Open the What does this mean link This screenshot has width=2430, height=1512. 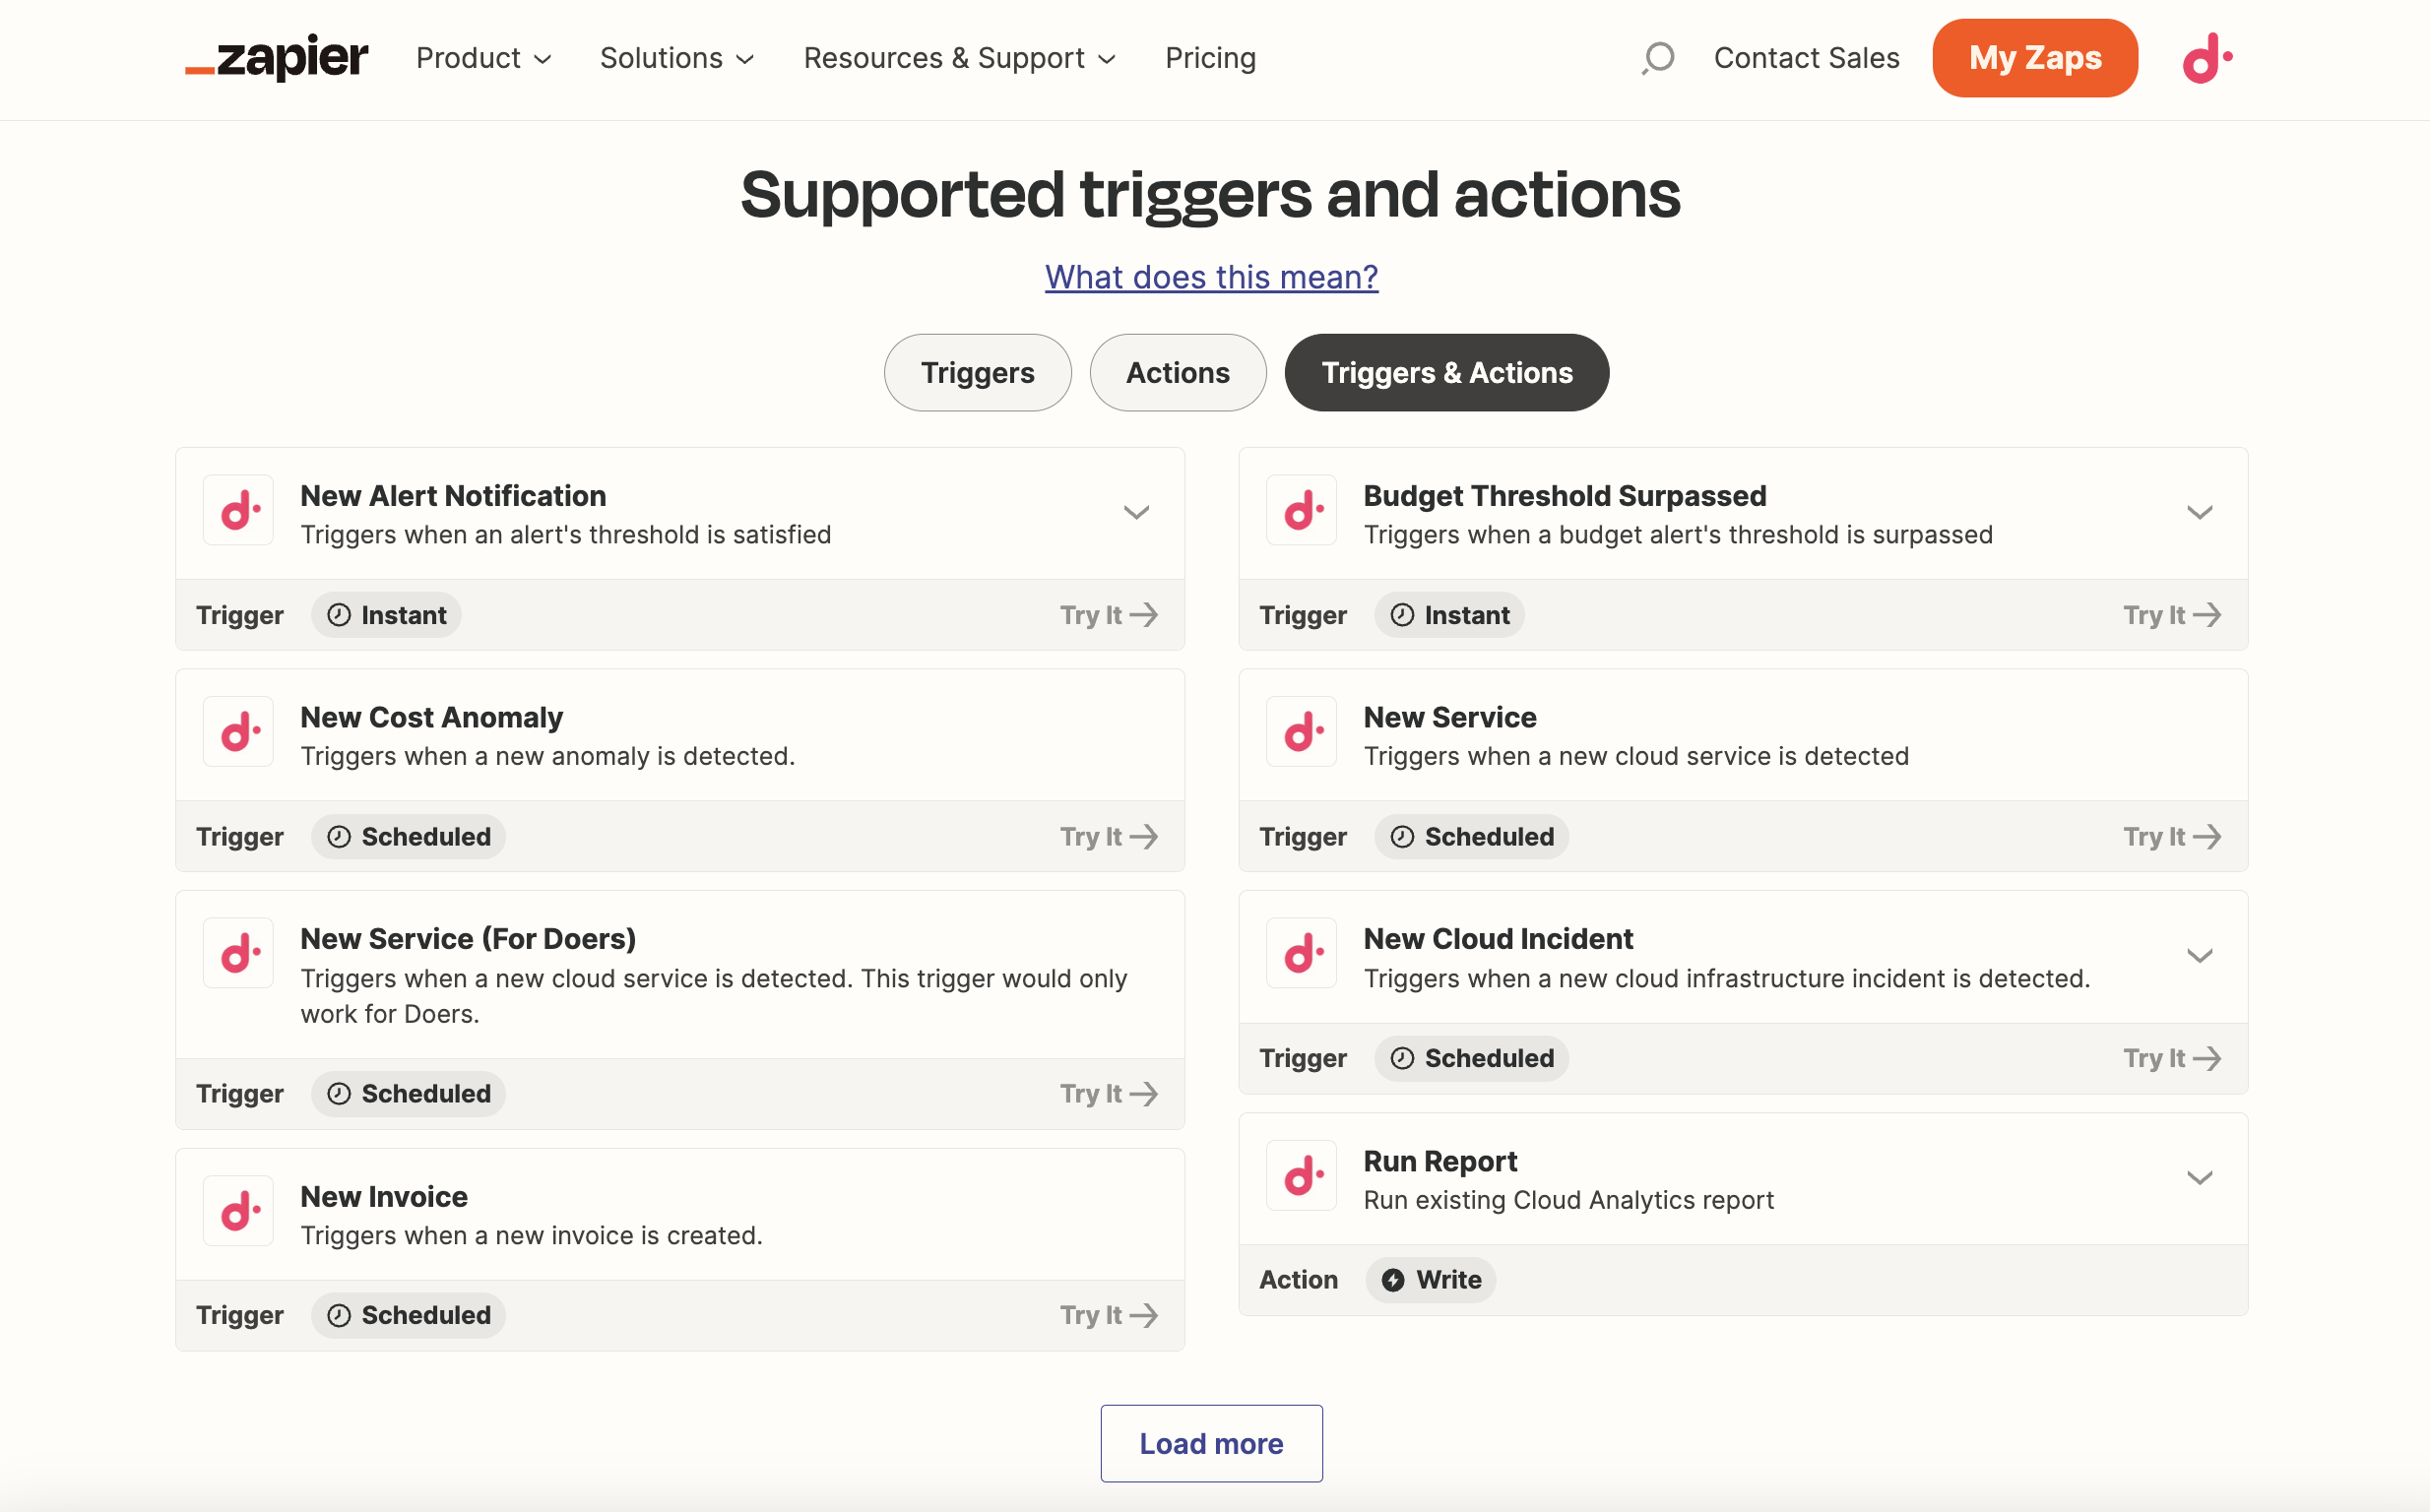1211,277
